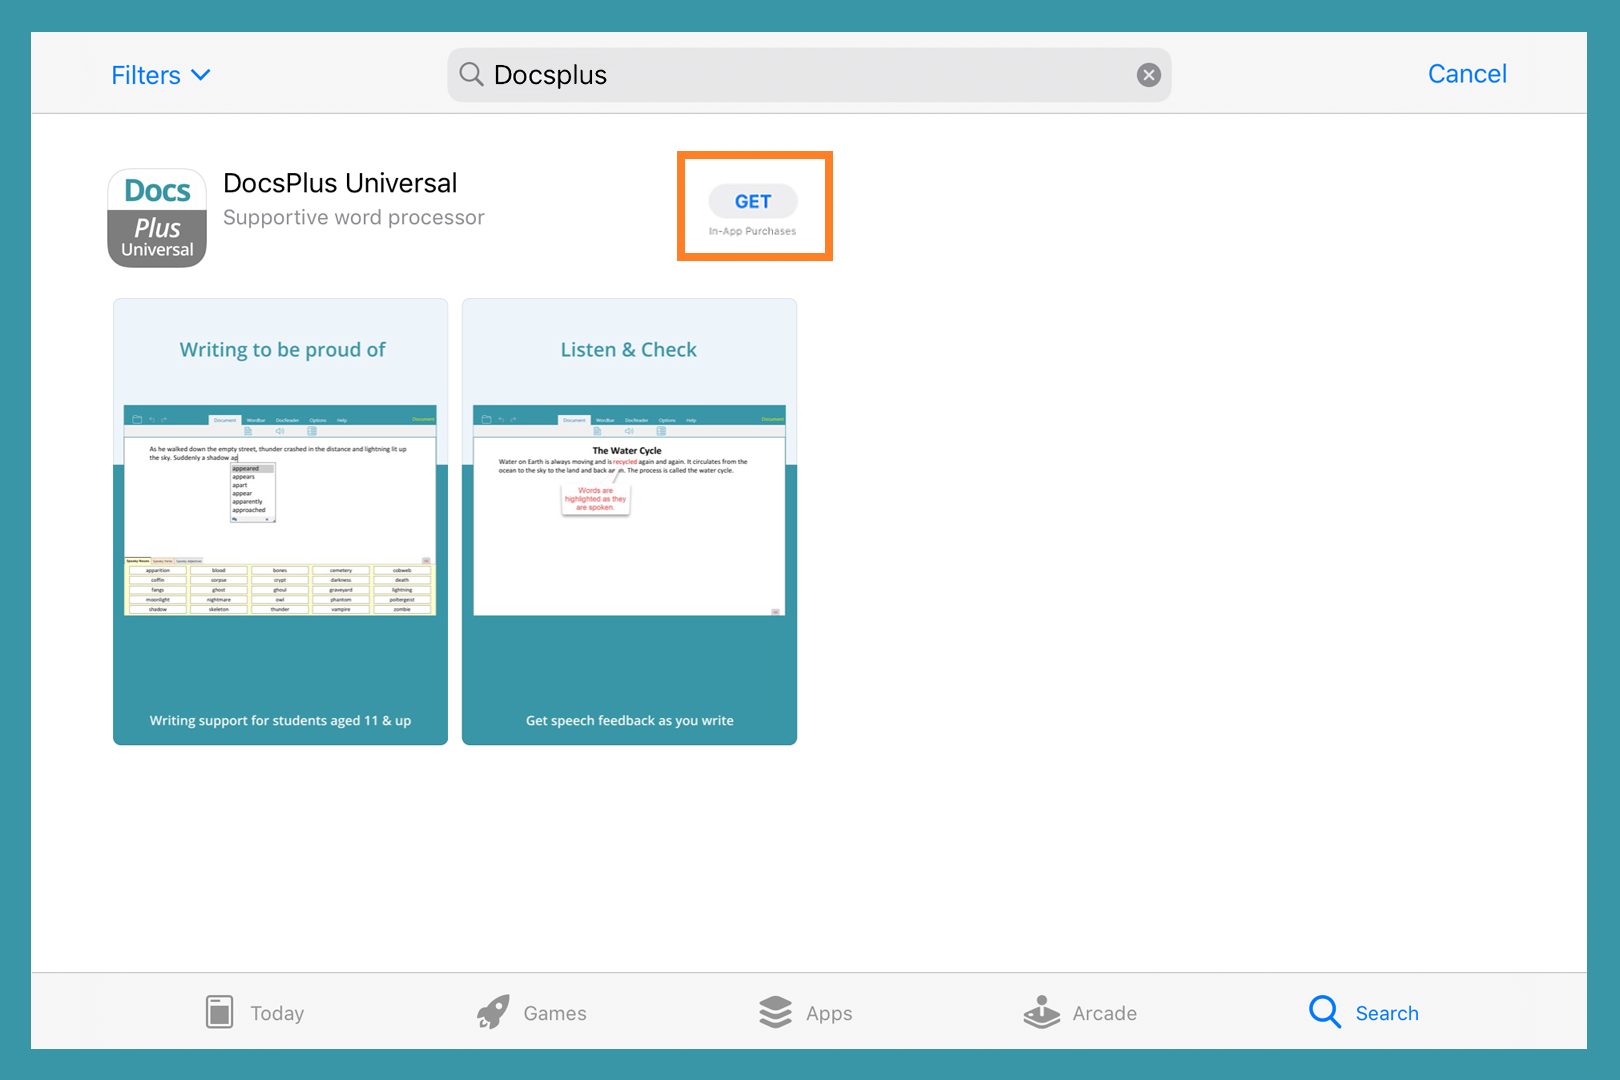Clear the search field text
Screen dimensions: 1620x1080
click(1149, 75)
